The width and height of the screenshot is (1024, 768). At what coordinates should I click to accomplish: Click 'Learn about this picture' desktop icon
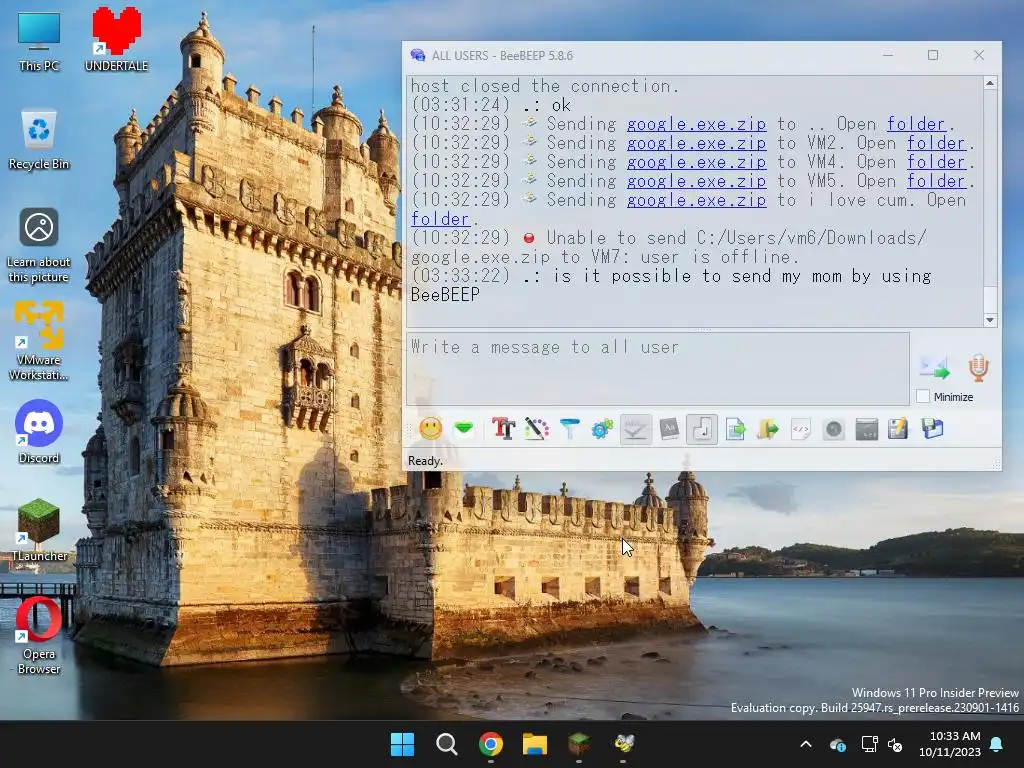pyautogui.click(x=39, y=246)
